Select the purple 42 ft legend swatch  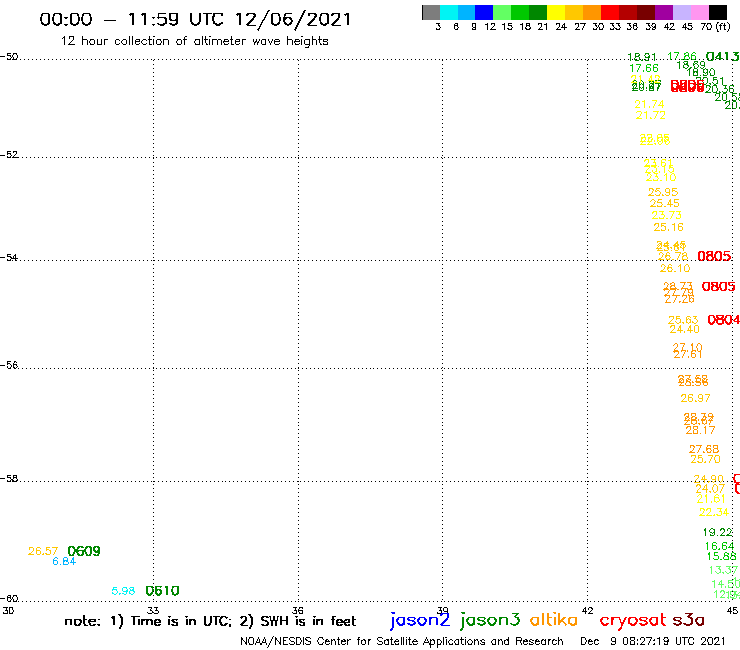664,12
